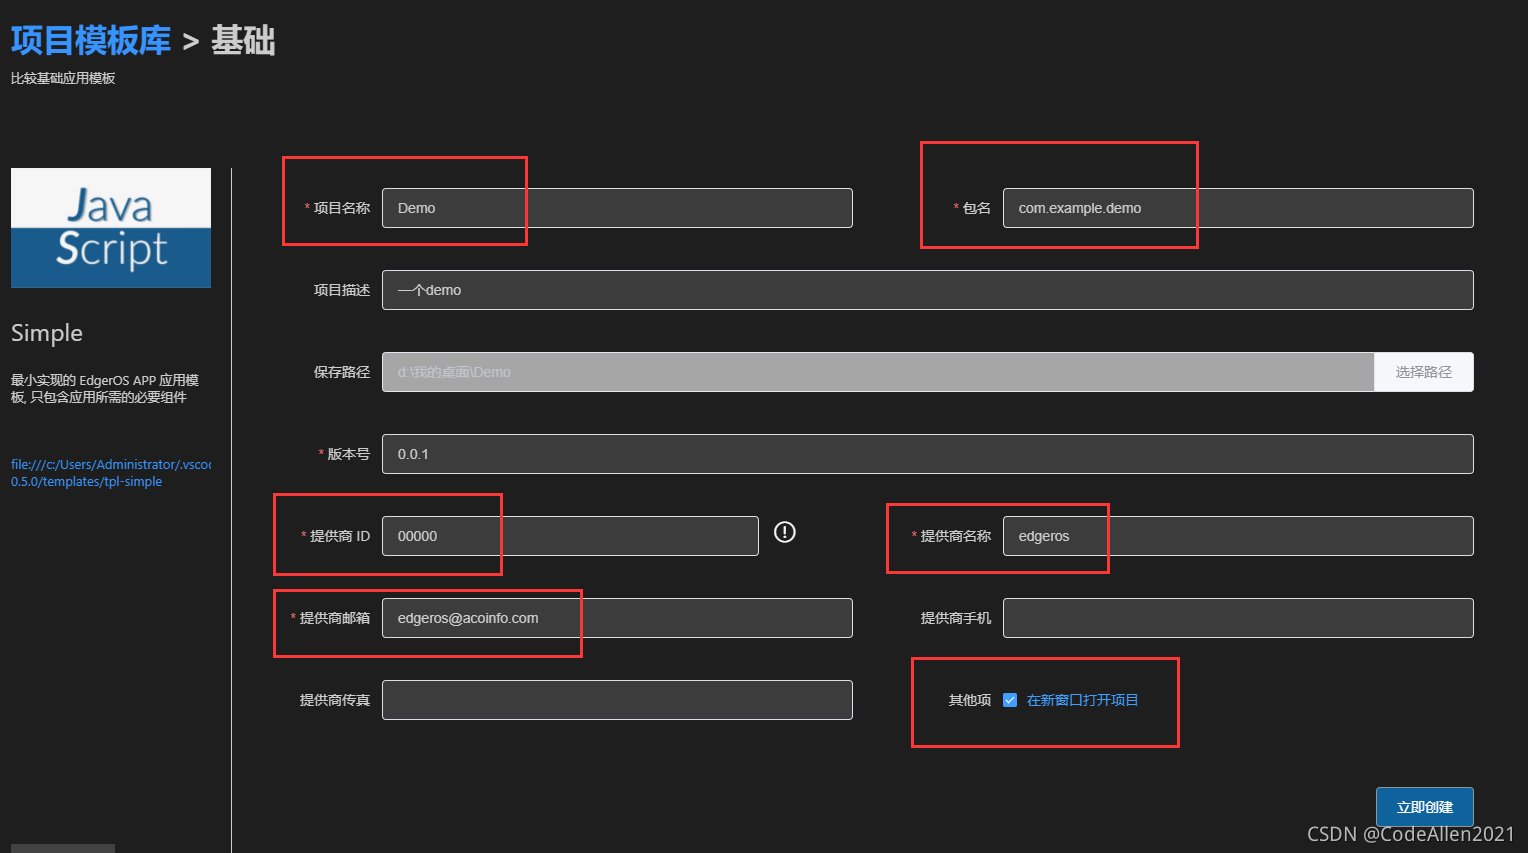Toggle the 在新窗口打开项目 checkbox
The height and width of the screenshot is (853, 1528).
1010,700
